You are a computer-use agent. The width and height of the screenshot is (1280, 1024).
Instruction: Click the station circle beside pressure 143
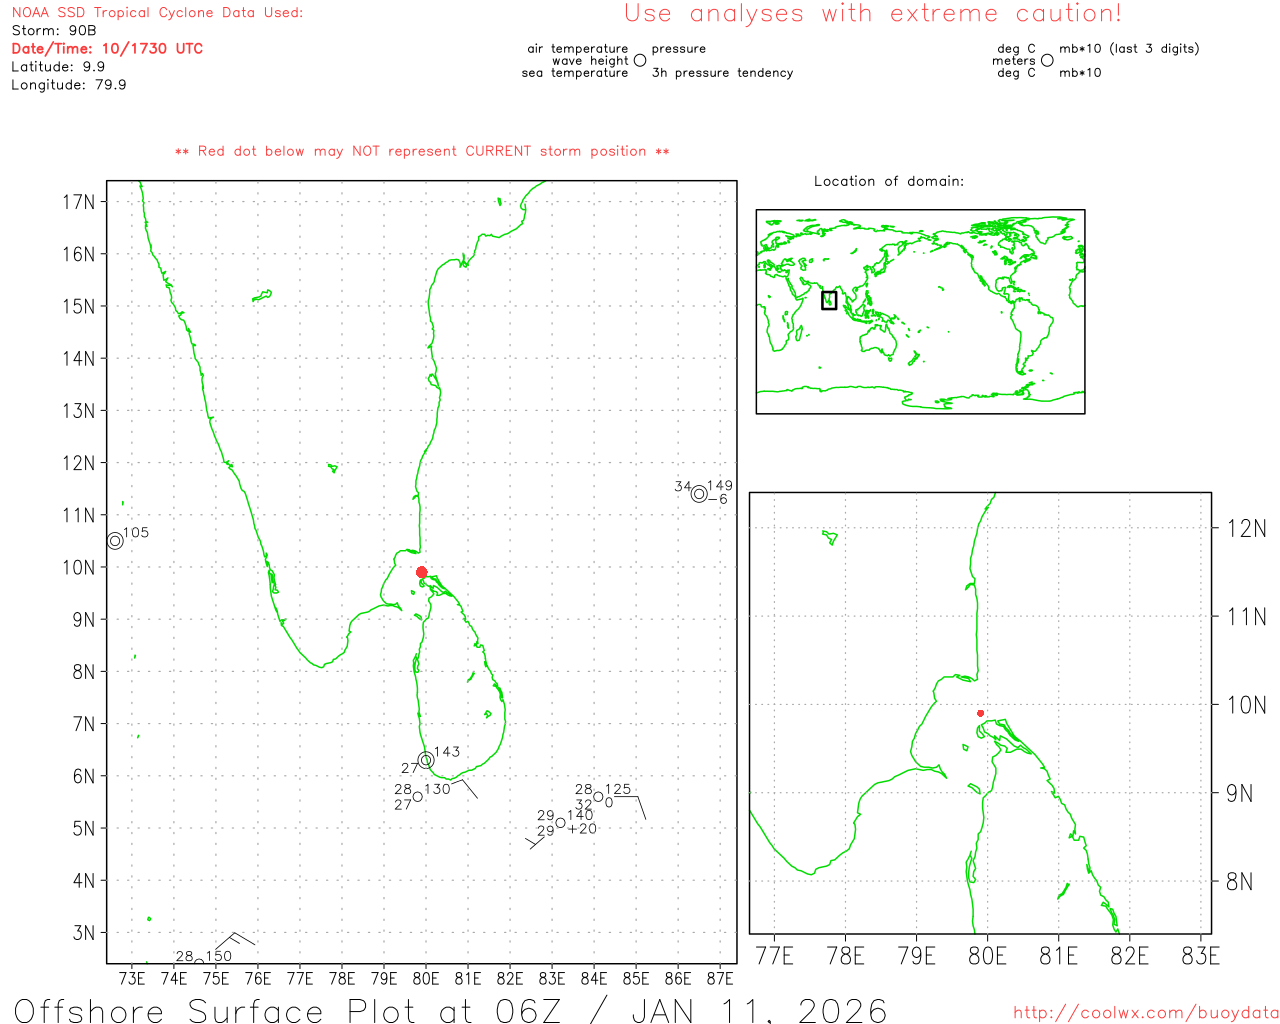click(426, 760)
